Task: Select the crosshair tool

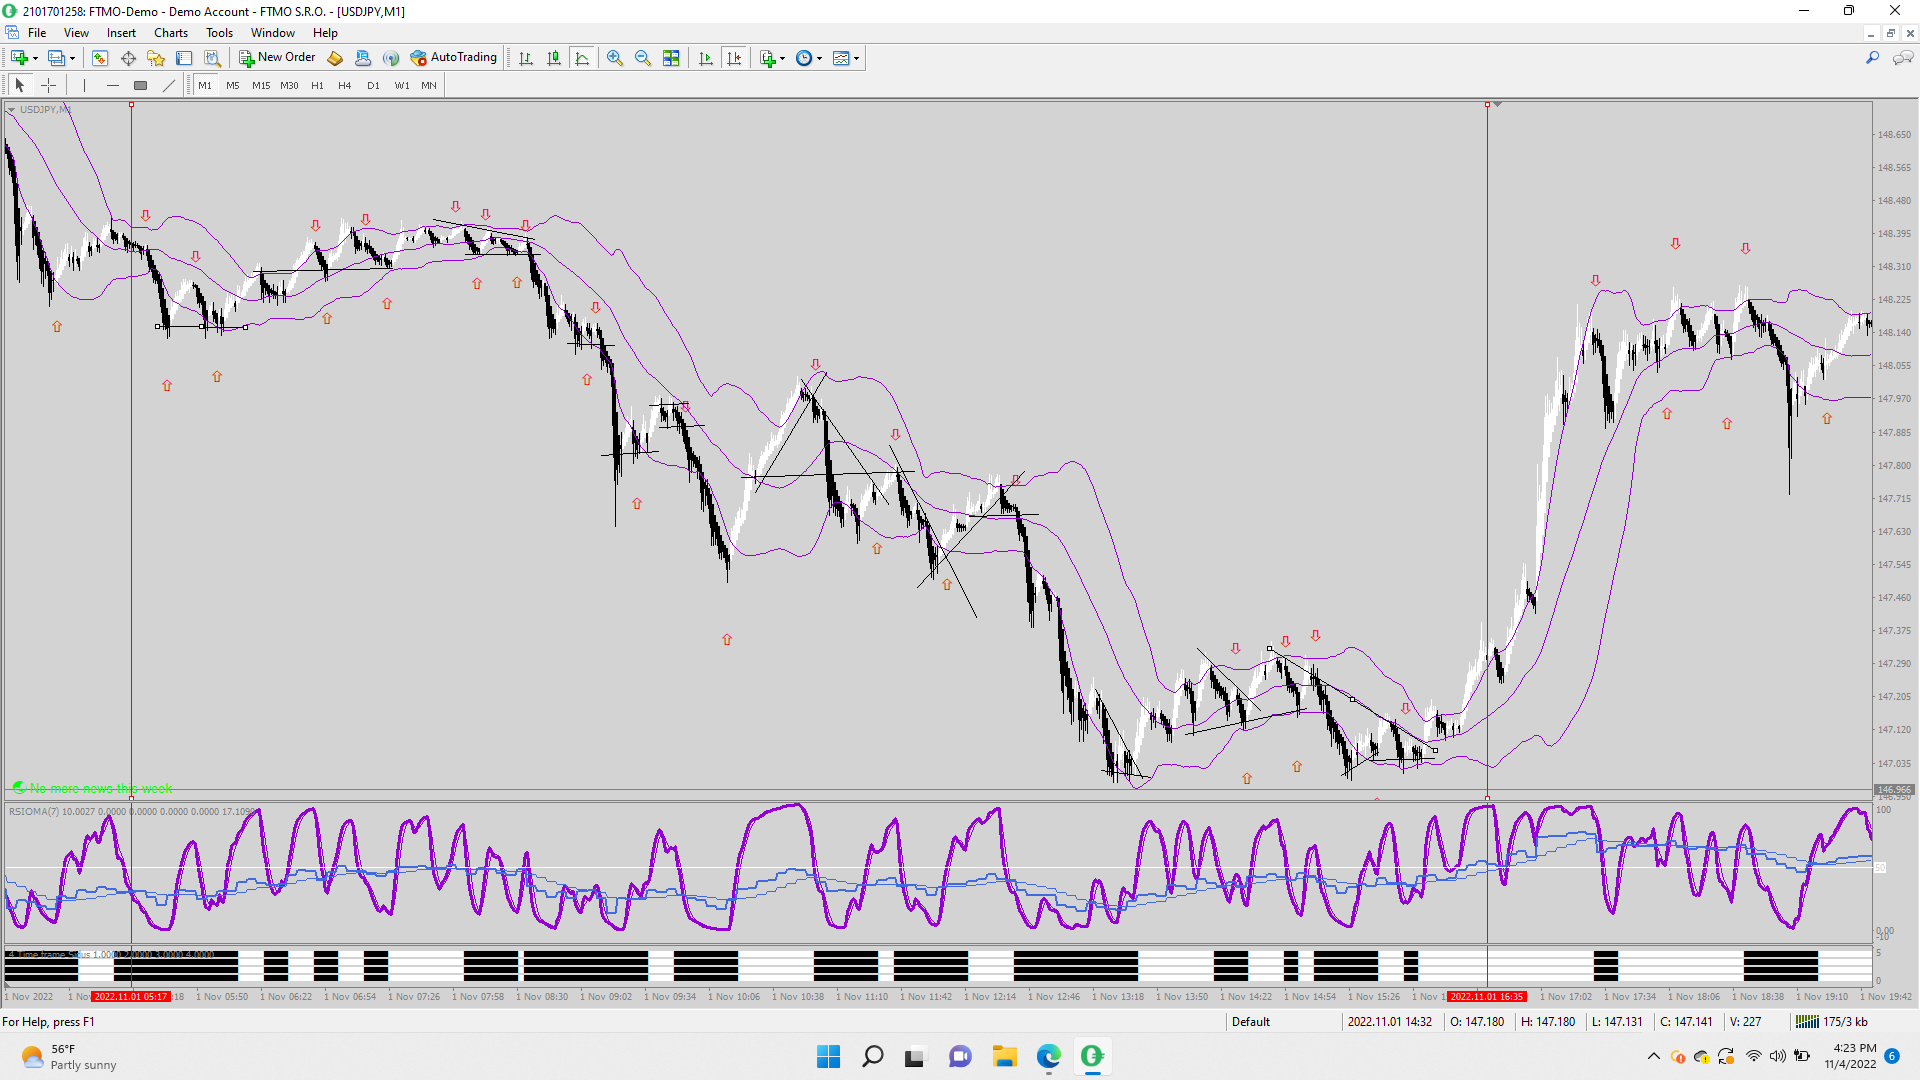Action: tap(48, 86)
